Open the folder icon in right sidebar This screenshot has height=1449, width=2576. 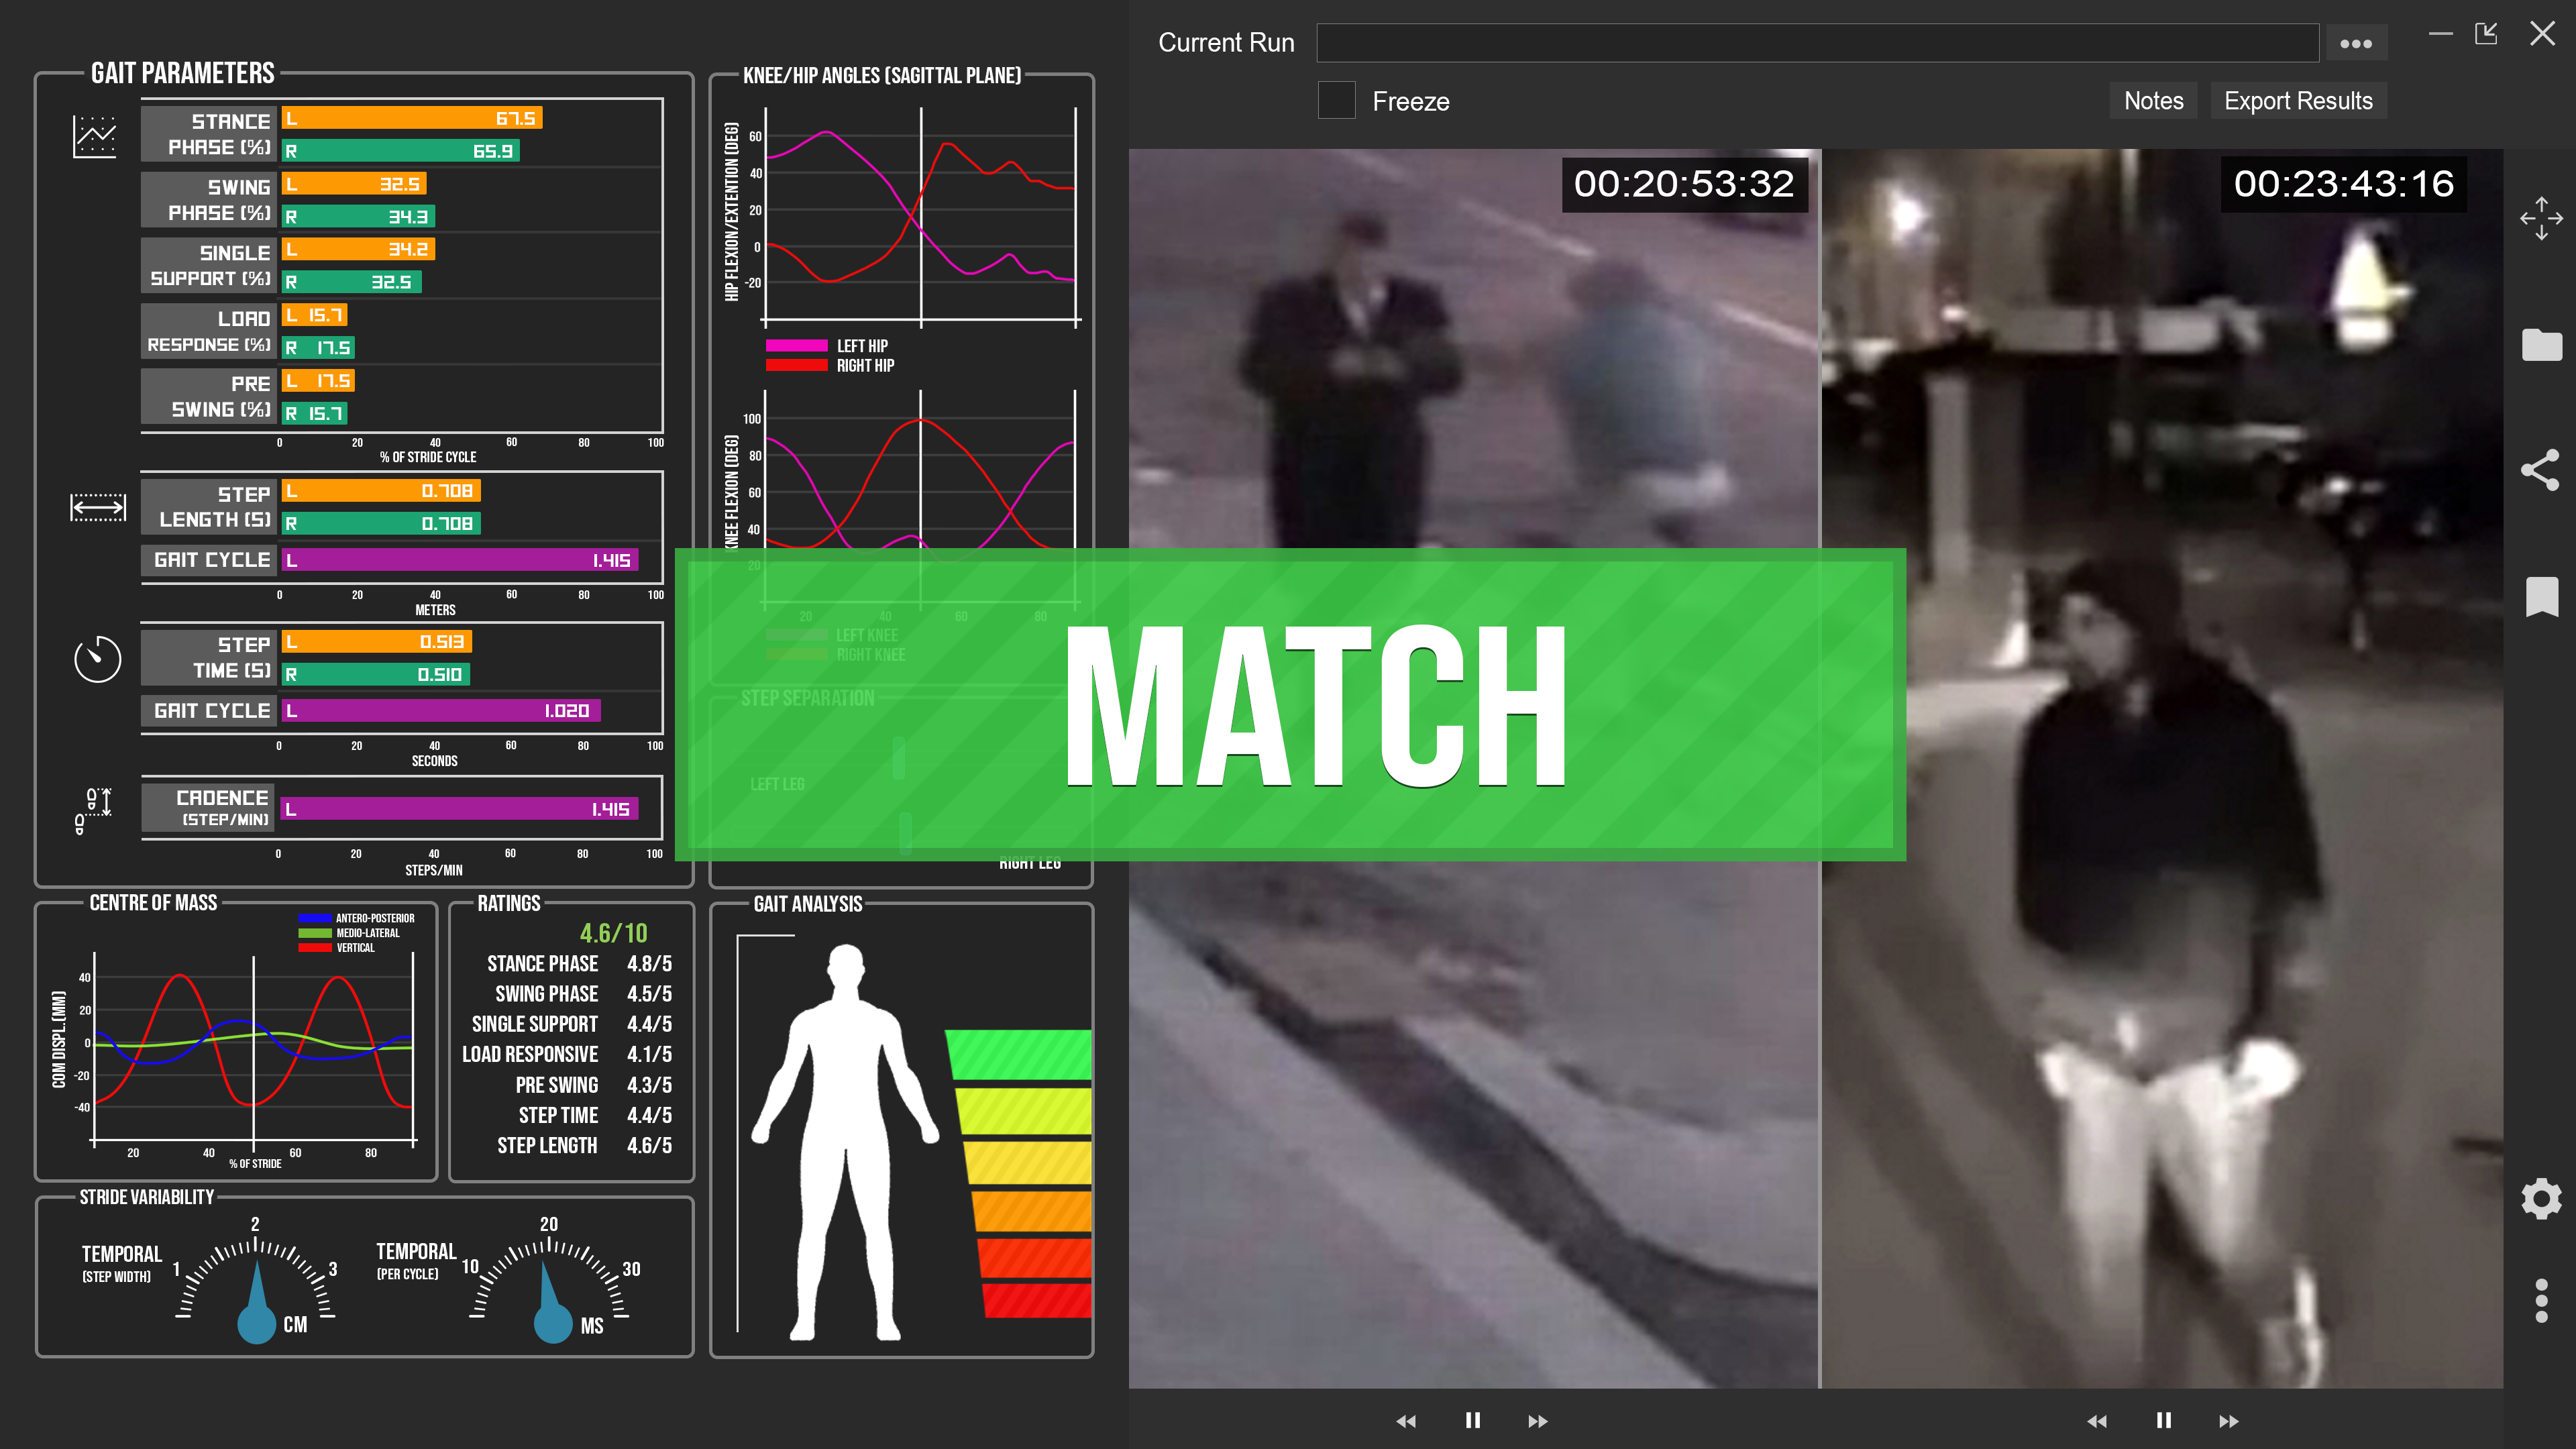point(2541,344)
